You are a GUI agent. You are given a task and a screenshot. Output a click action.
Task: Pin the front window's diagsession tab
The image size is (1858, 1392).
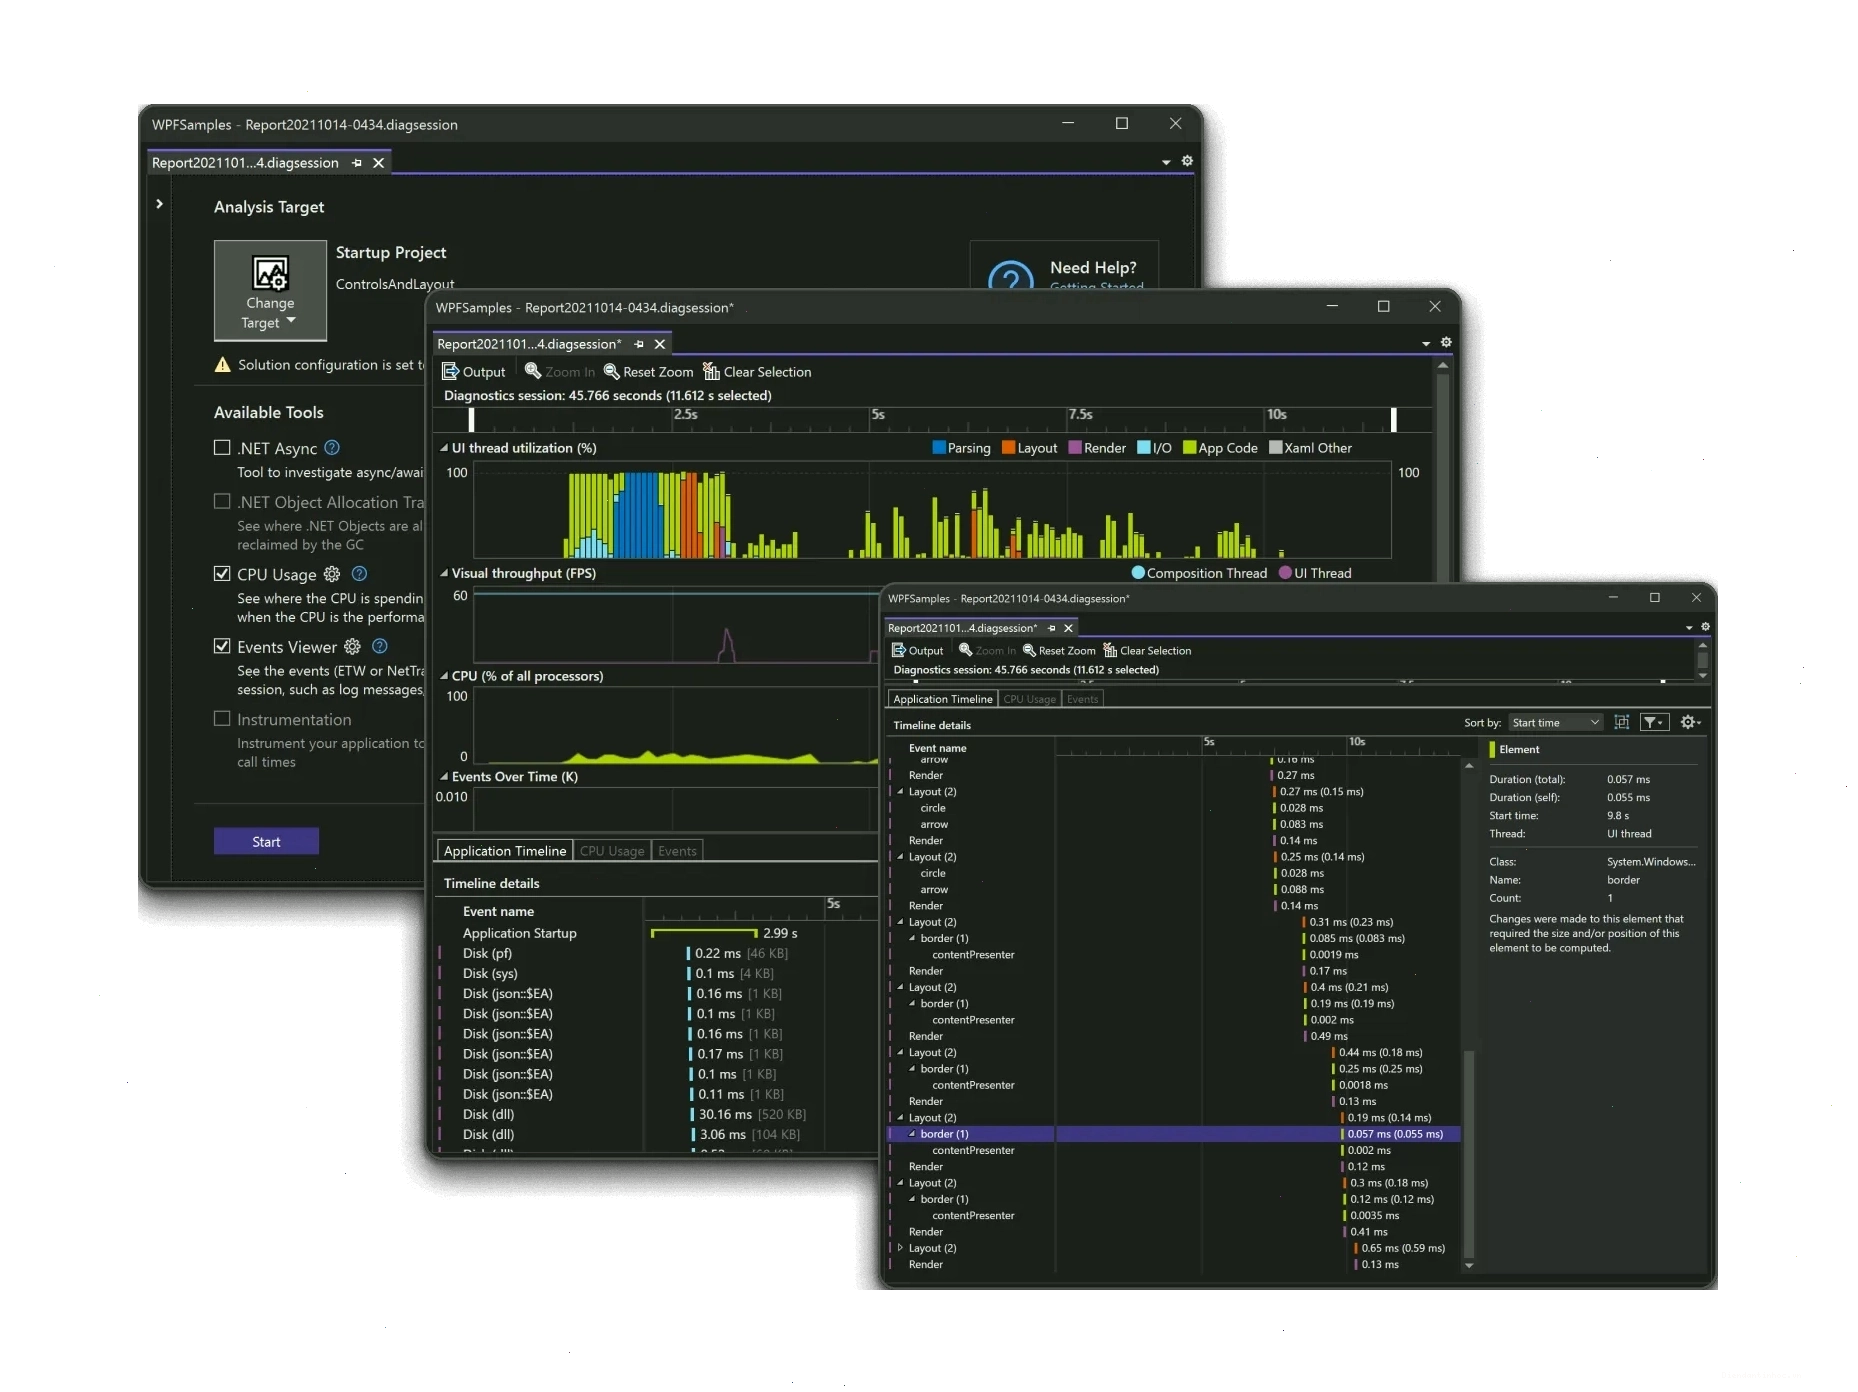(1051, 628)
